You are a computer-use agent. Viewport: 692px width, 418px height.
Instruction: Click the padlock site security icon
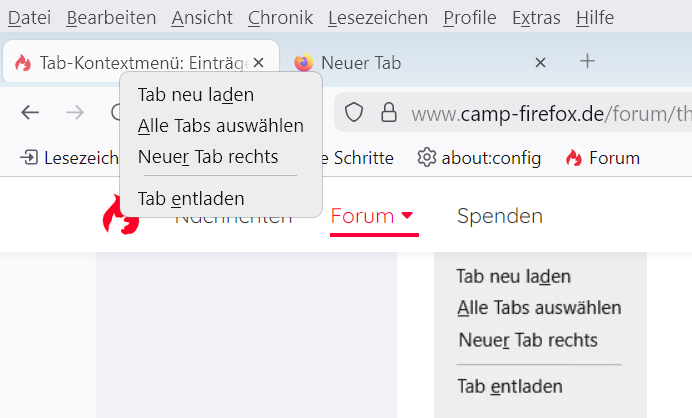pyautogui.click(x=386, y=112)
